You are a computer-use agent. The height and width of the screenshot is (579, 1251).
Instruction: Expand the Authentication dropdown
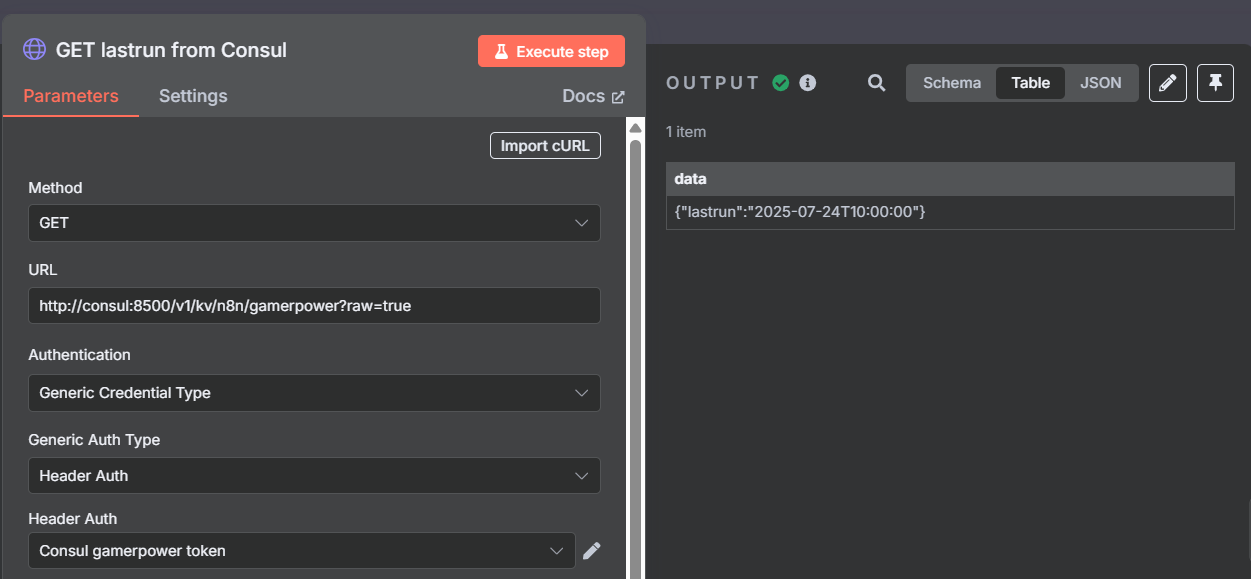314,393
